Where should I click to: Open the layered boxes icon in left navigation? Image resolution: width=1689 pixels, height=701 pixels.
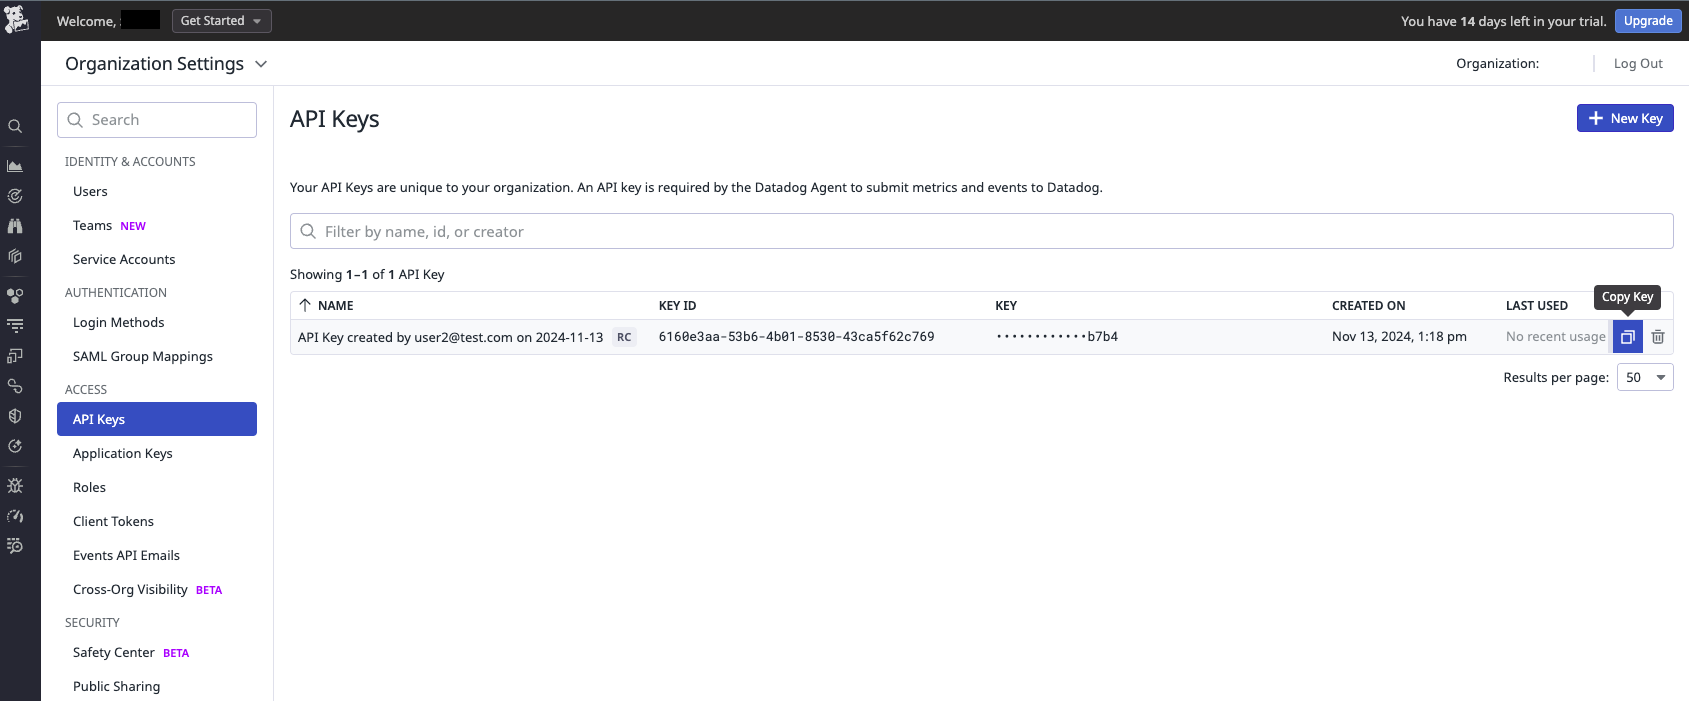15,256
